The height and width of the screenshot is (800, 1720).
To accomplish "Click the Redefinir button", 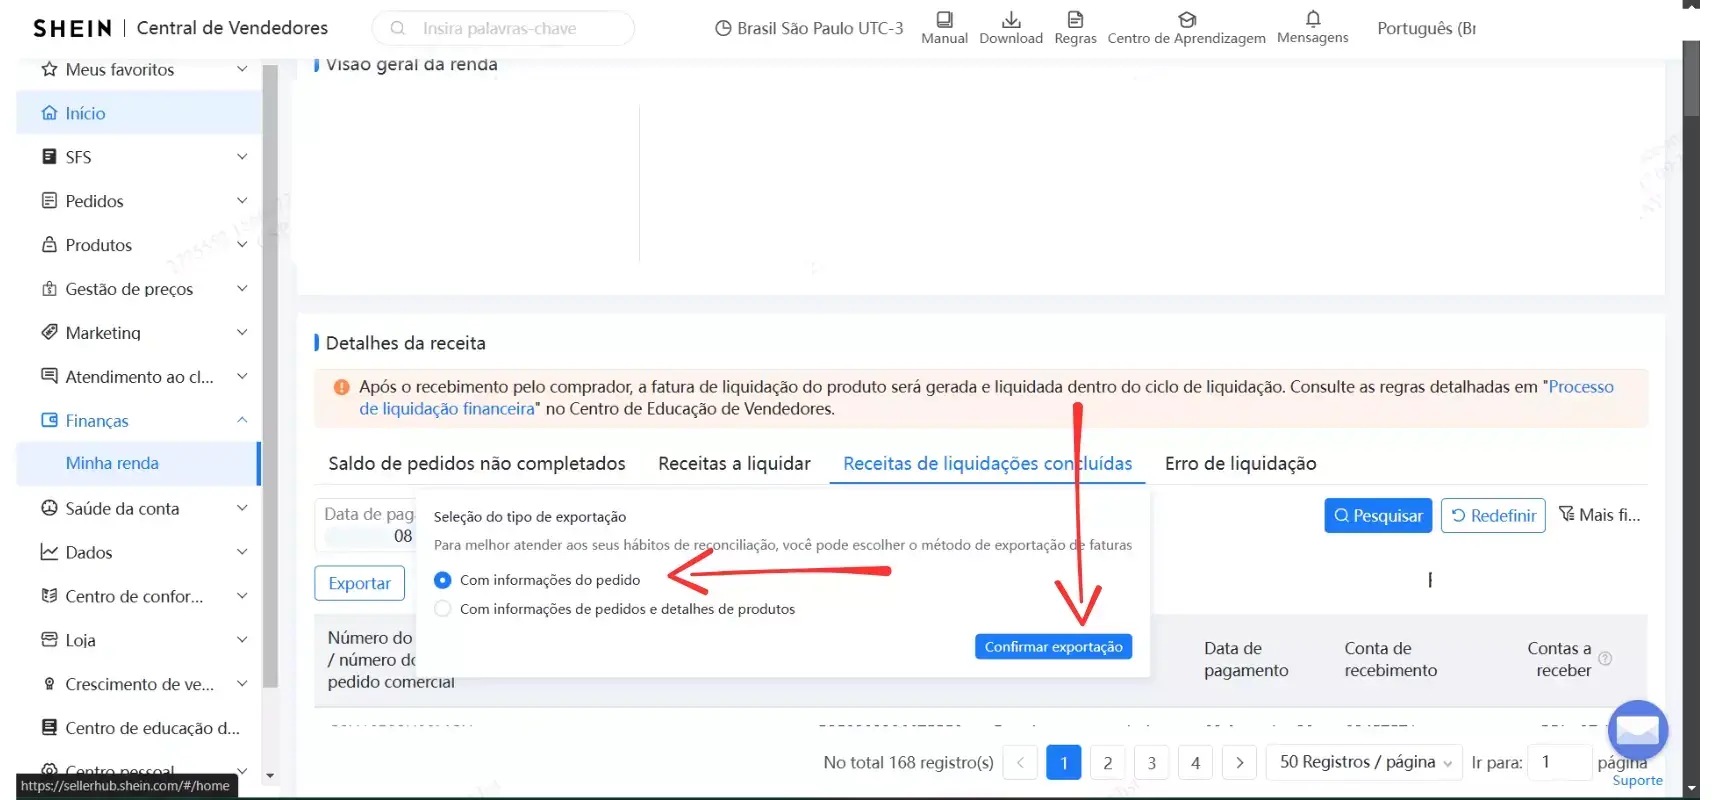I will point(1493,516).
